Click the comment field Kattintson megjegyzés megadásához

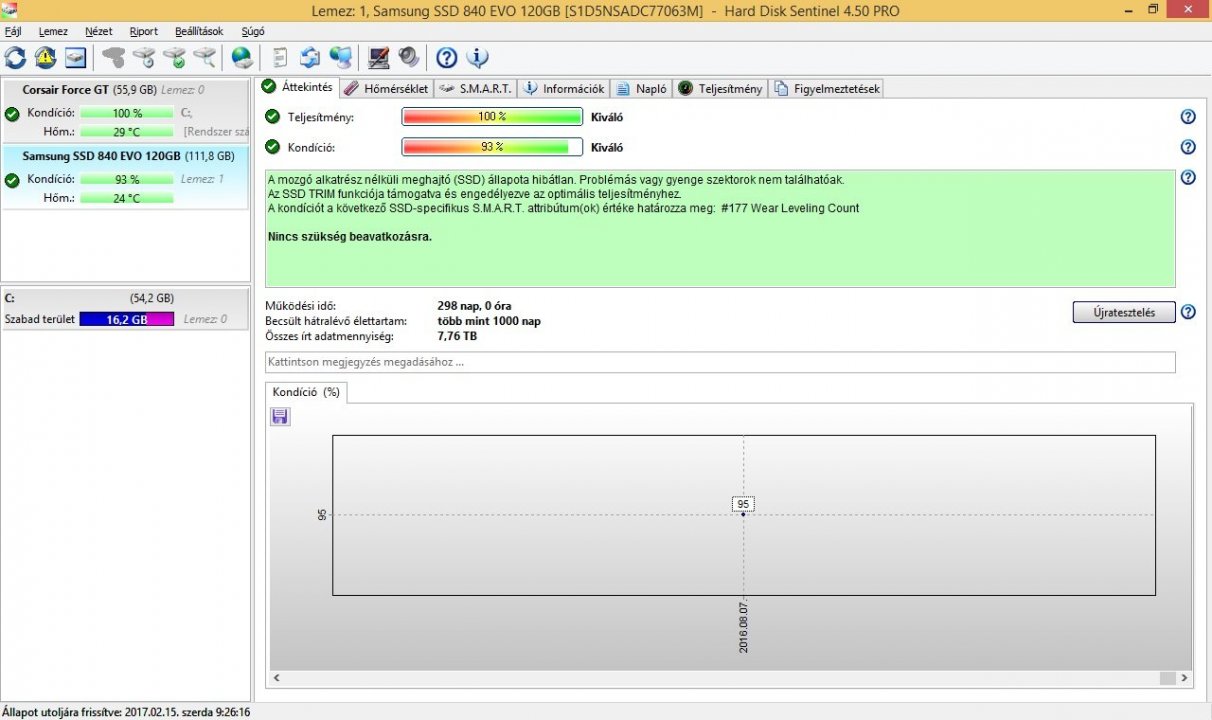click(720, 362)
